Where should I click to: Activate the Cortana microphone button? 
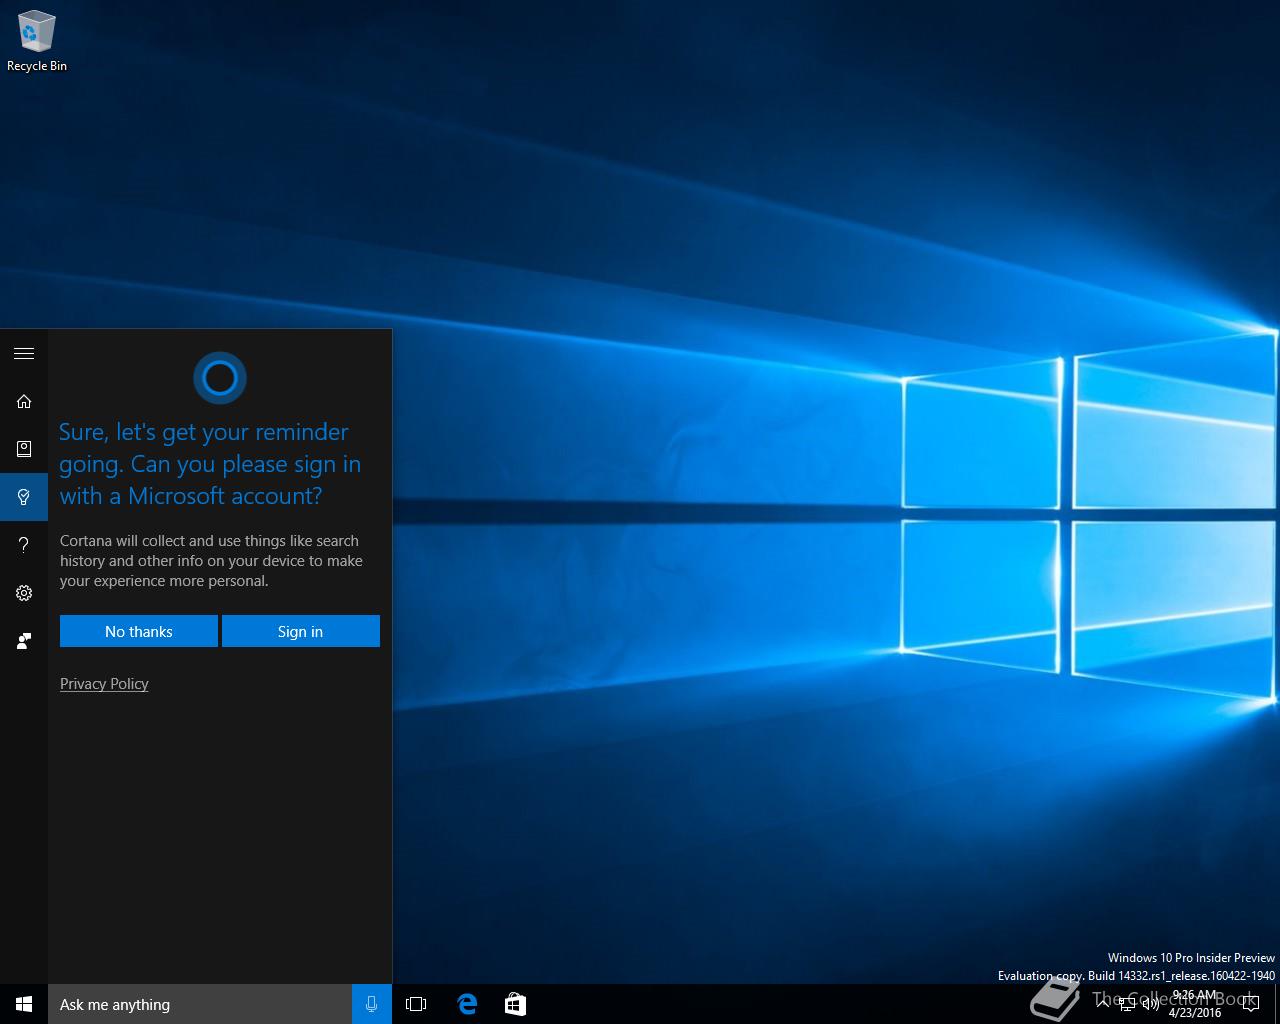[372, 1004]
